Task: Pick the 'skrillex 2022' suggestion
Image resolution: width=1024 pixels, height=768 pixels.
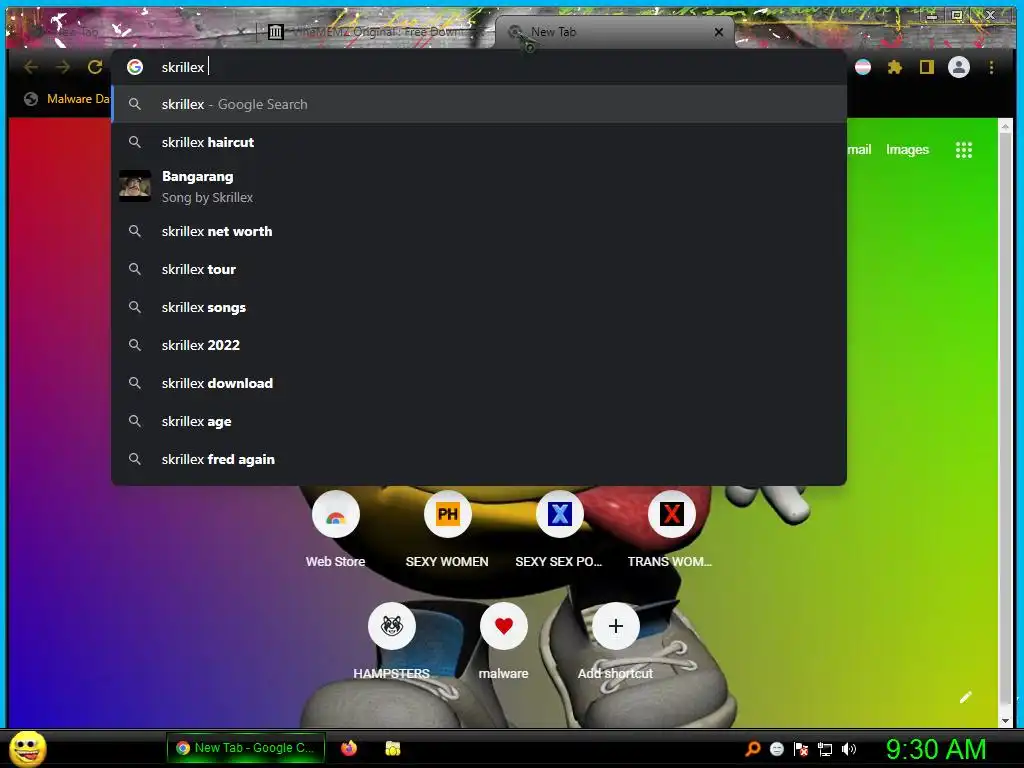Action: point(479,345)
